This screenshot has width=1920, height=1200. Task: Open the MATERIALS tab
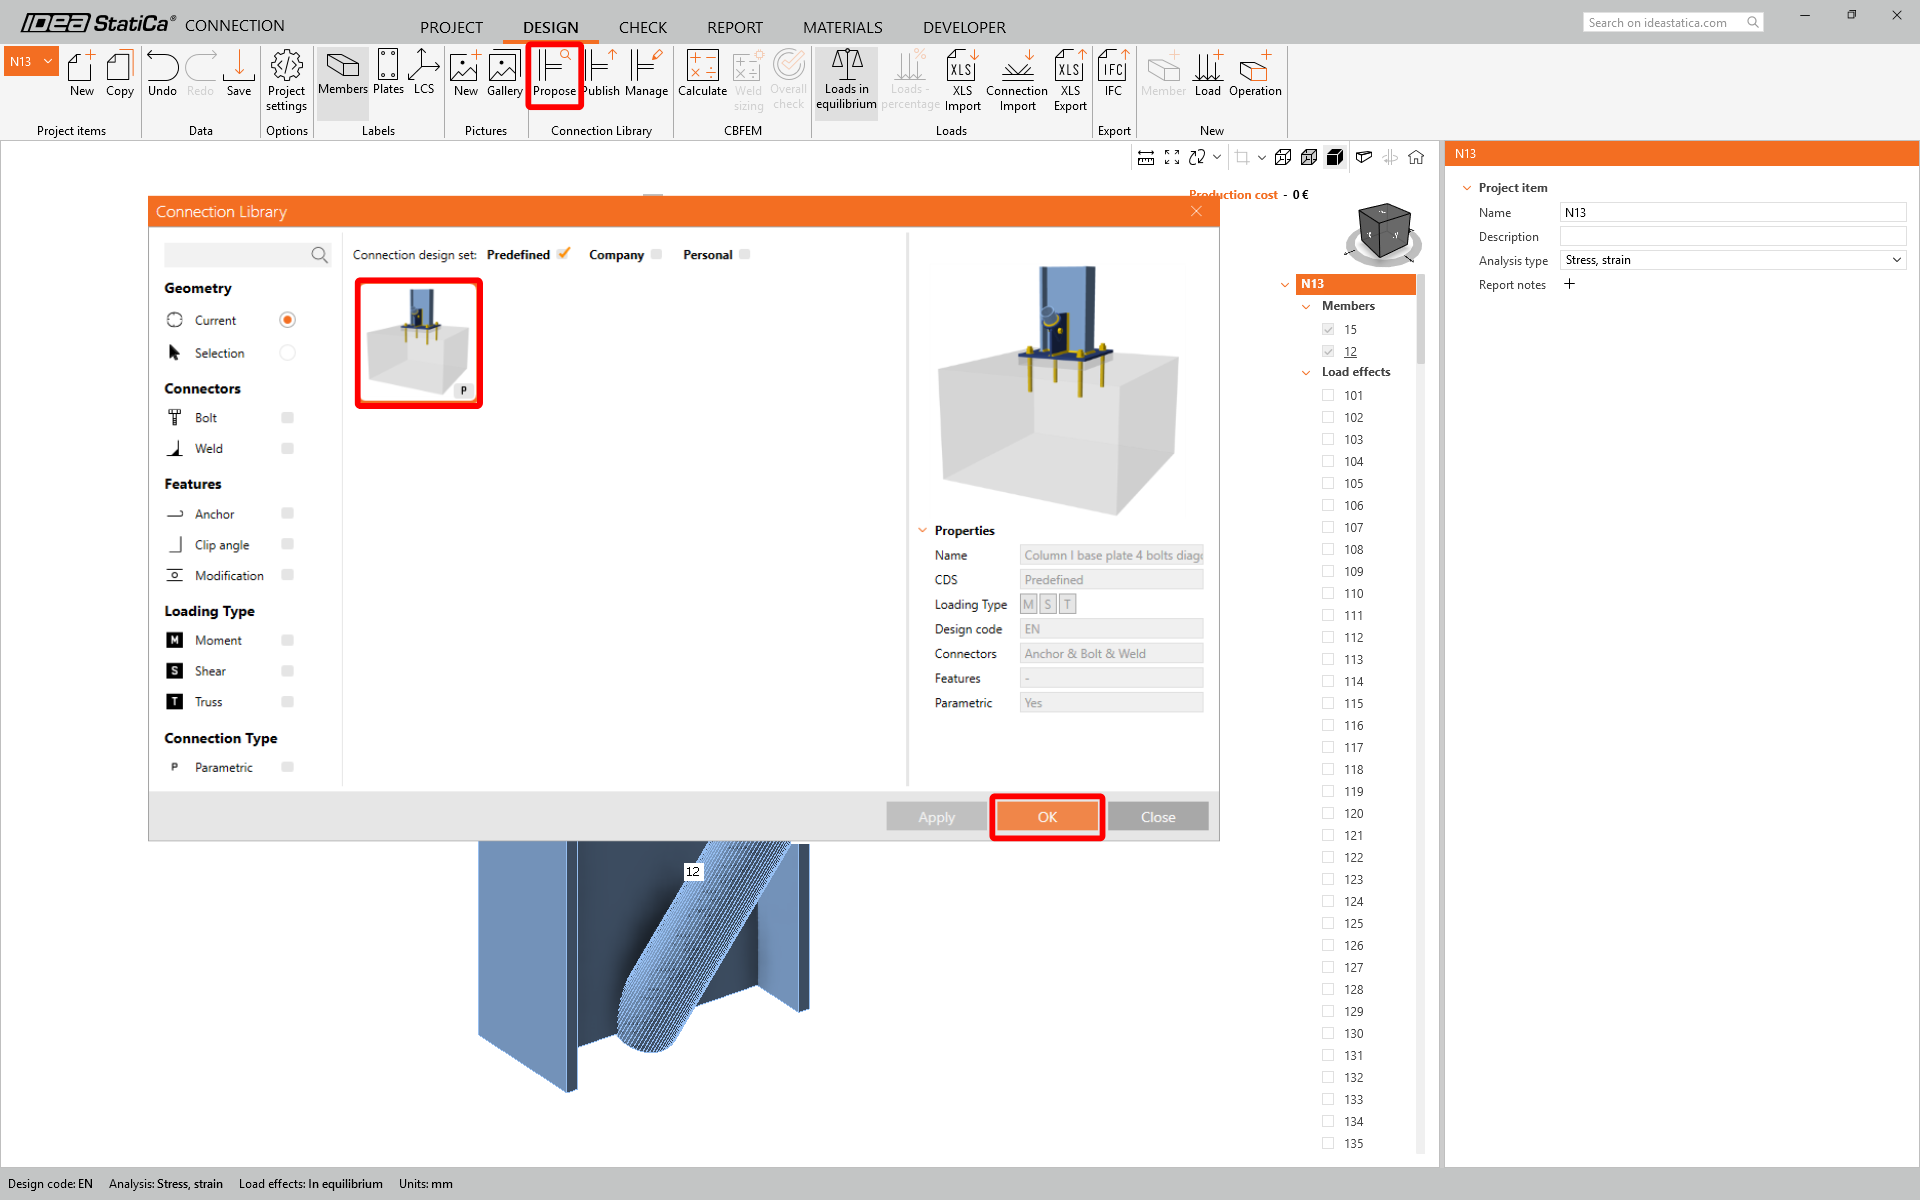[842, 27]
